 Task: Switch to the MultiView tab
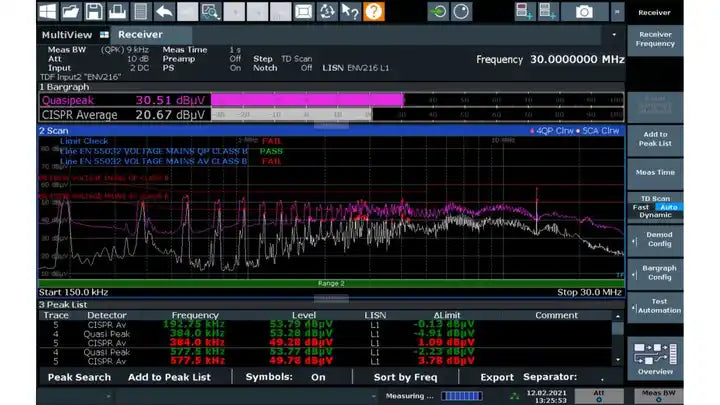point(67,34)
